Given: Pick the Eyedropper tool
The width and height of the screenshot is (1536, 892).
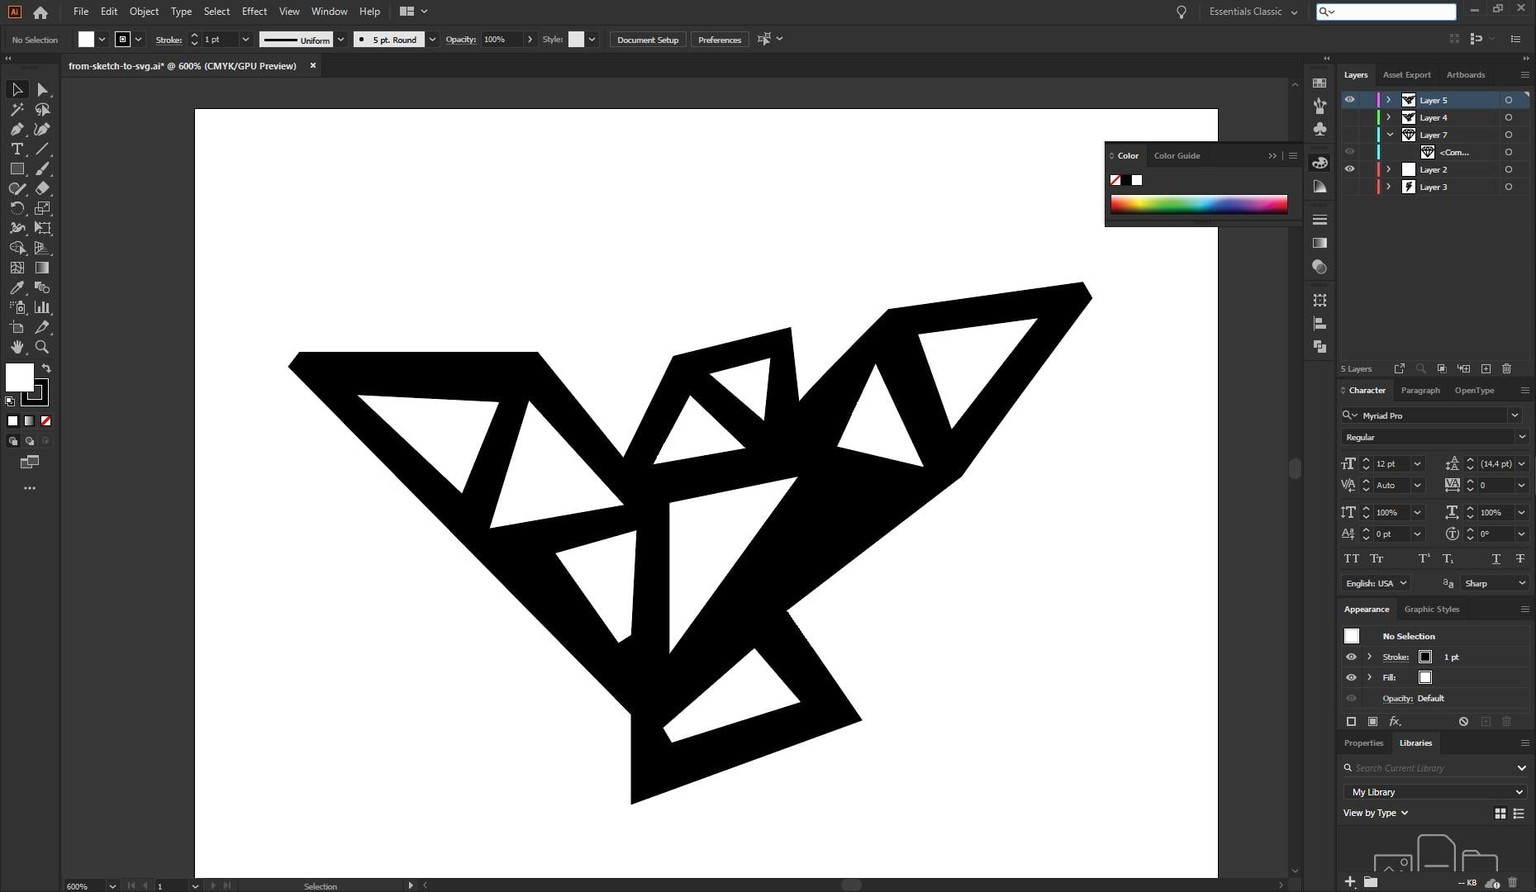Looking at the screenshot, I should click(17, 288).
